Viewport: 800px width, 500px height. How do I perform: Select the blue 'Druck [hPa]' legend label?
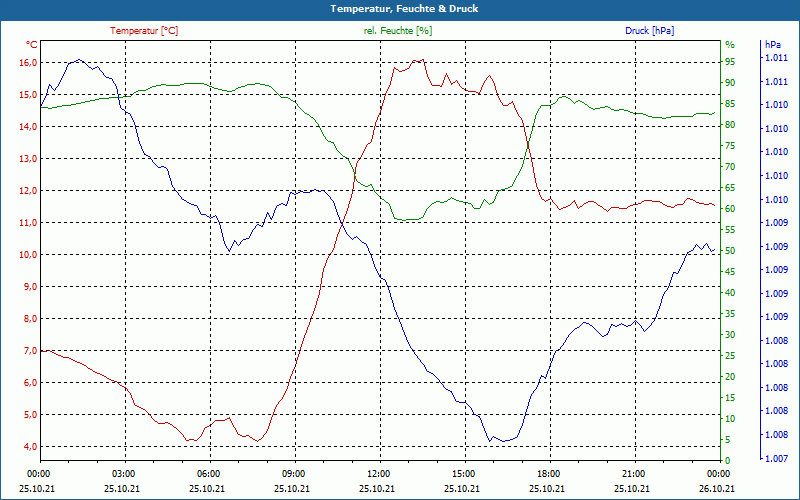[649, 31]
